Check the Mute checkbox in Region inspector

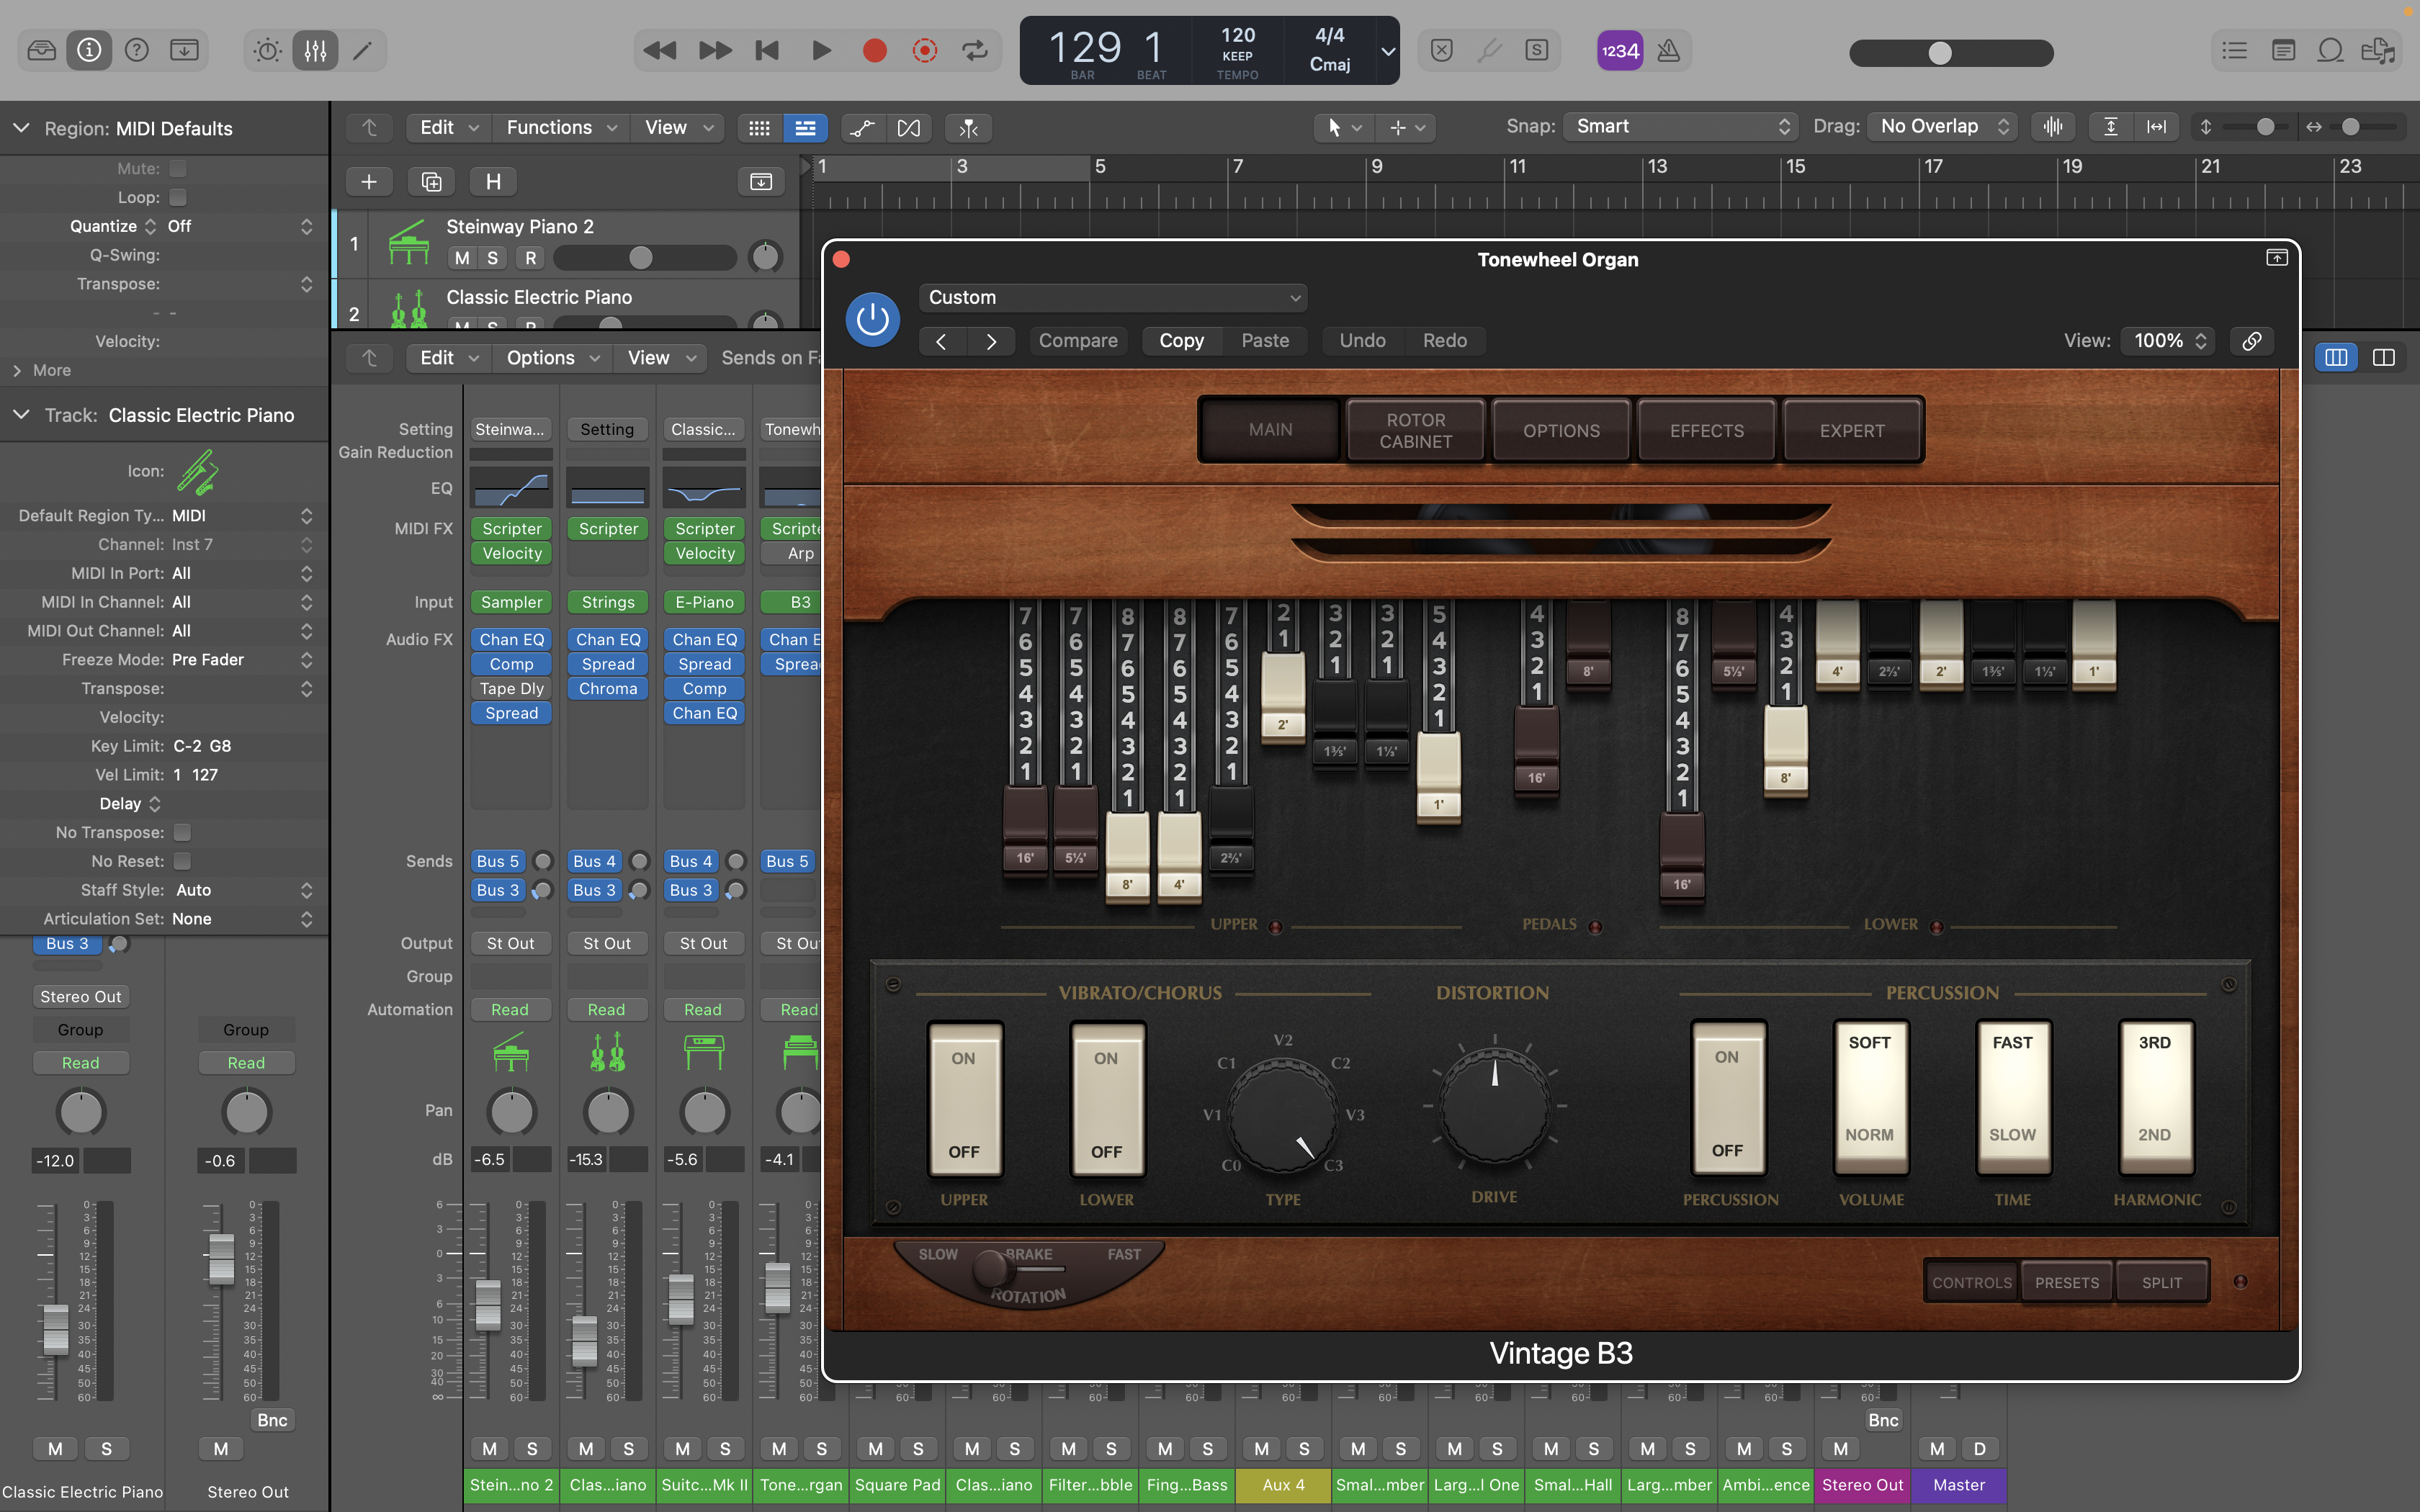pos(178,168)
